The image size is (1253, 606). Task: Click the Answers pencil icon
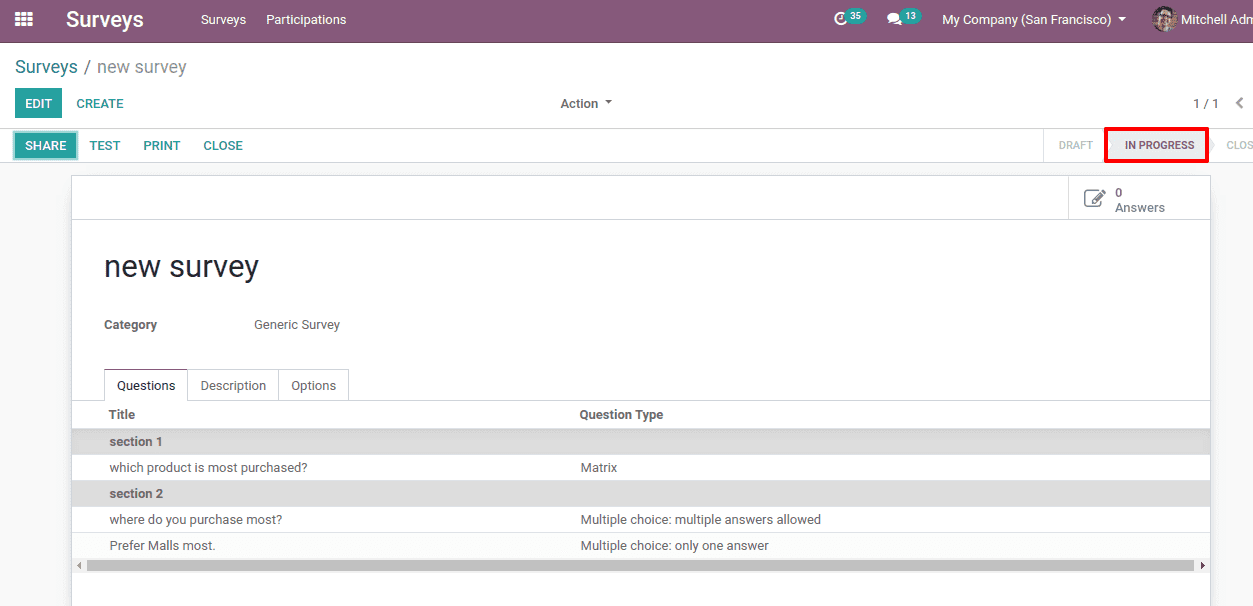1095,198
